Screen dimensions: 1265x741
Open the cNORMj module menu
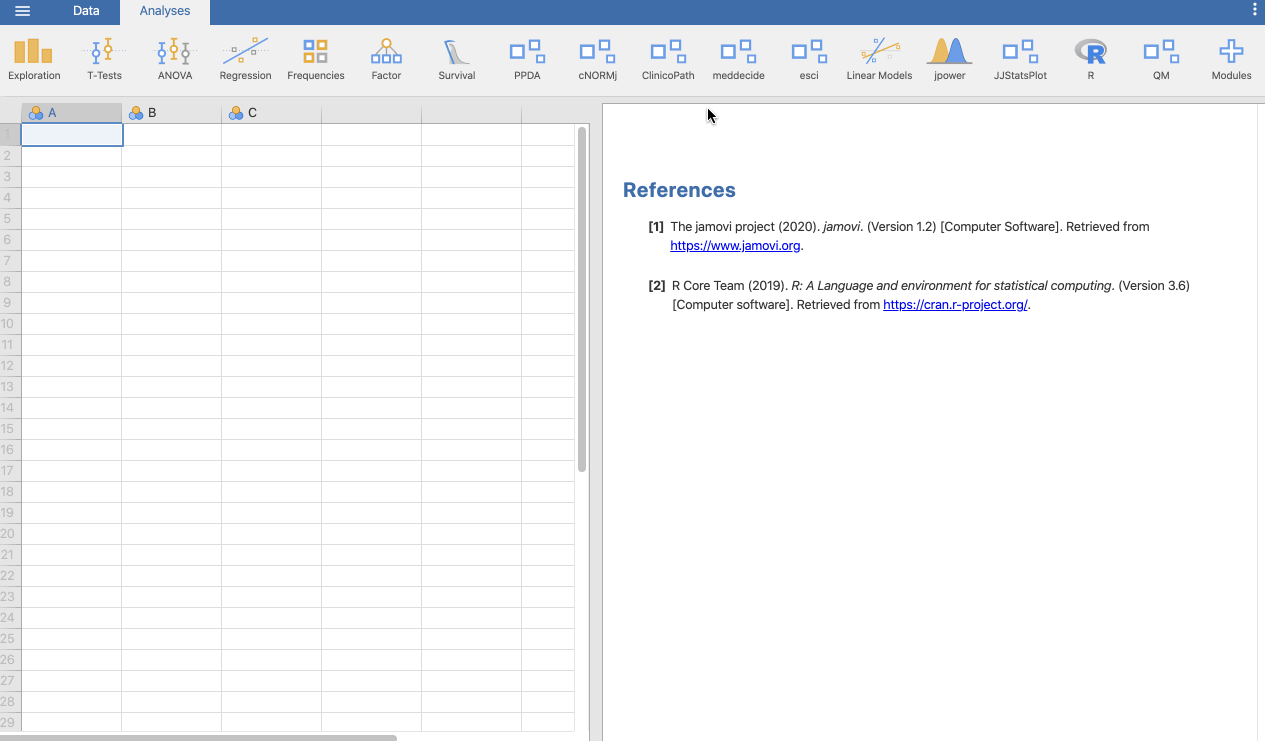pos(597,60)
